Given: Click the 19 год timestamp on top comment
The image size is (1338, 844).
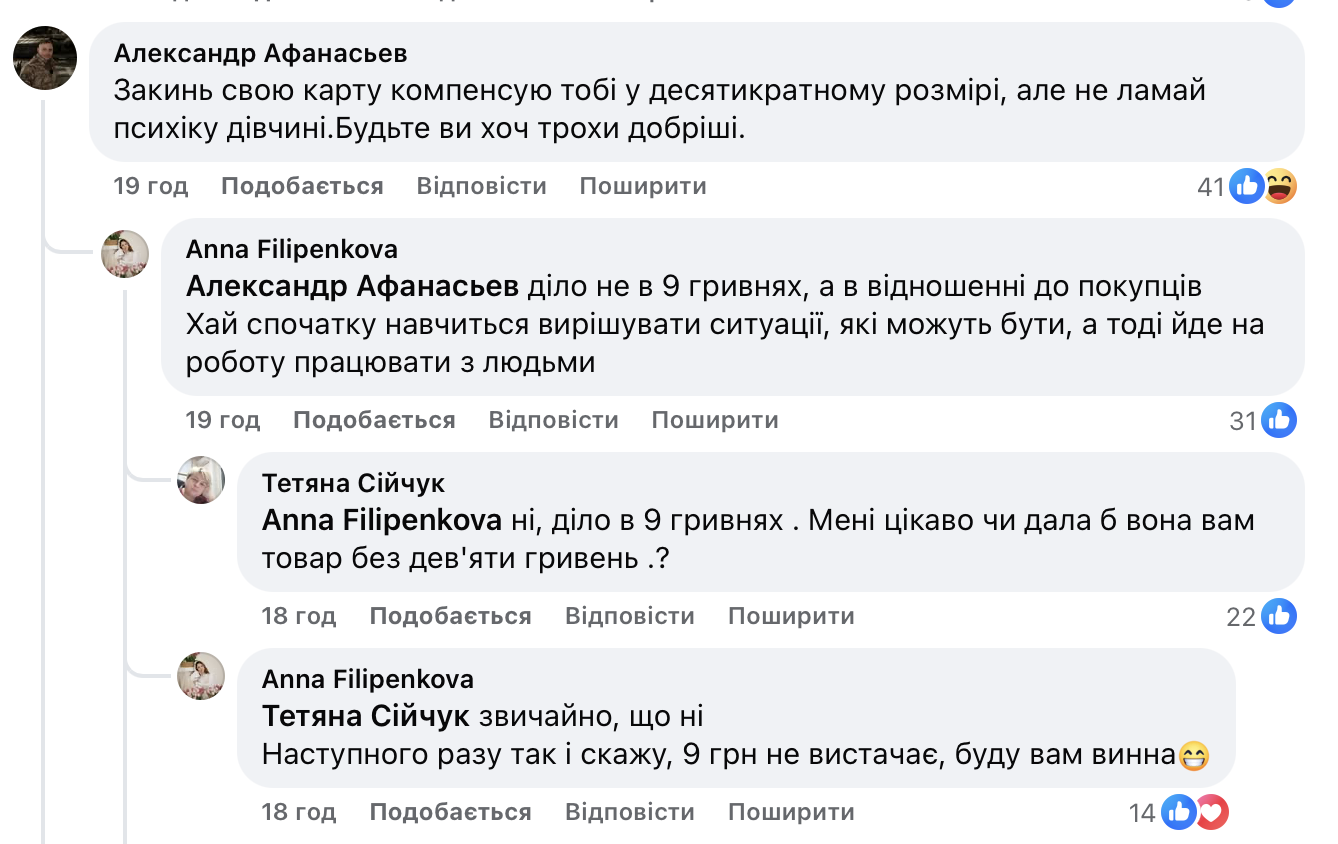Looking at the screenshot, I should pyautogui.click(x=150, y=186).
